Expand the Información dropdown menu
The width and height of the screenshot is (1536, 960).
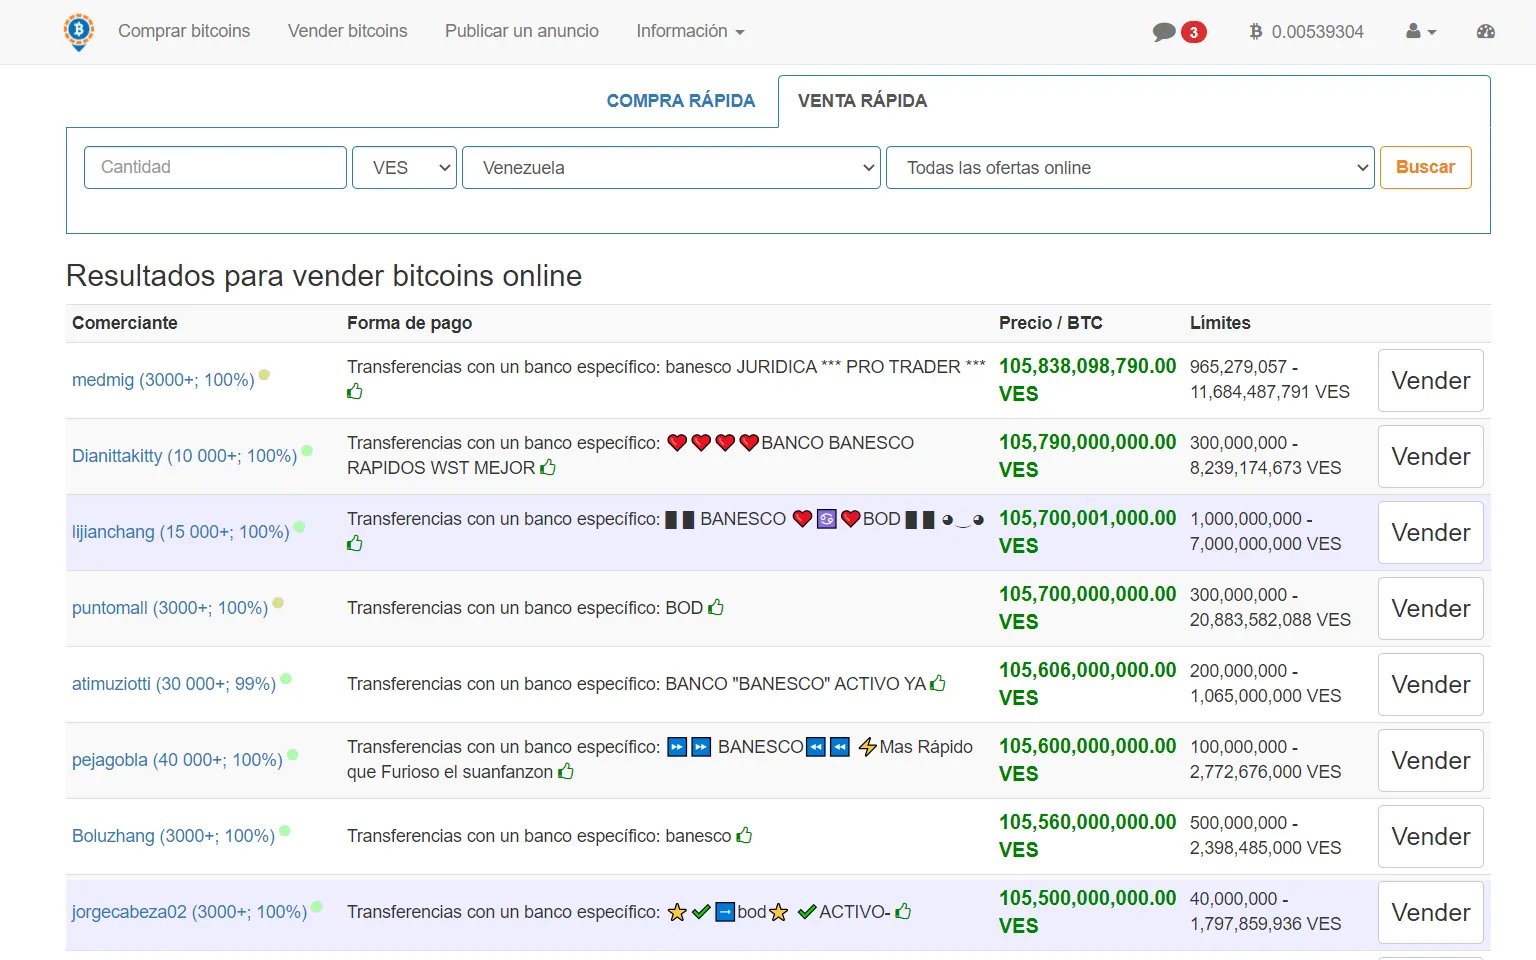tap(690, 31)
